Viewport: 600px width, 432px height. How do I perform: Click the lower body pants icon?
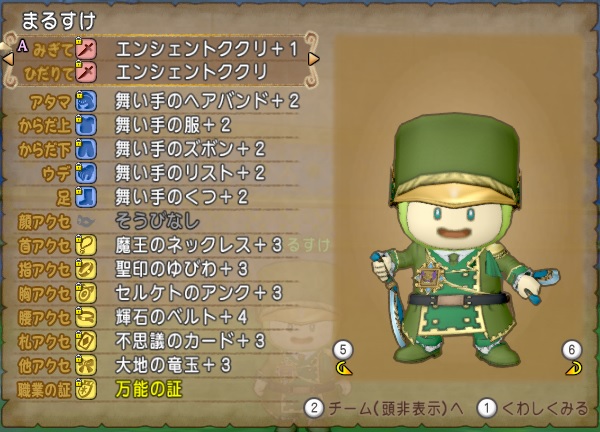point(86,149)
